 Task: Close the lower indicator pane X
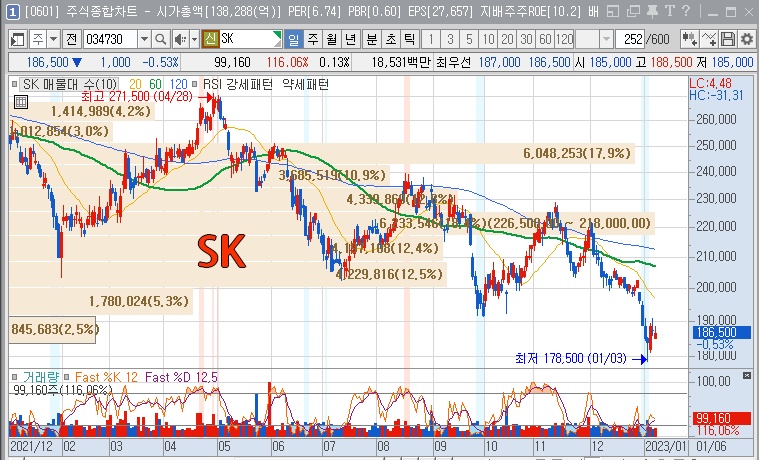[747, 375]
